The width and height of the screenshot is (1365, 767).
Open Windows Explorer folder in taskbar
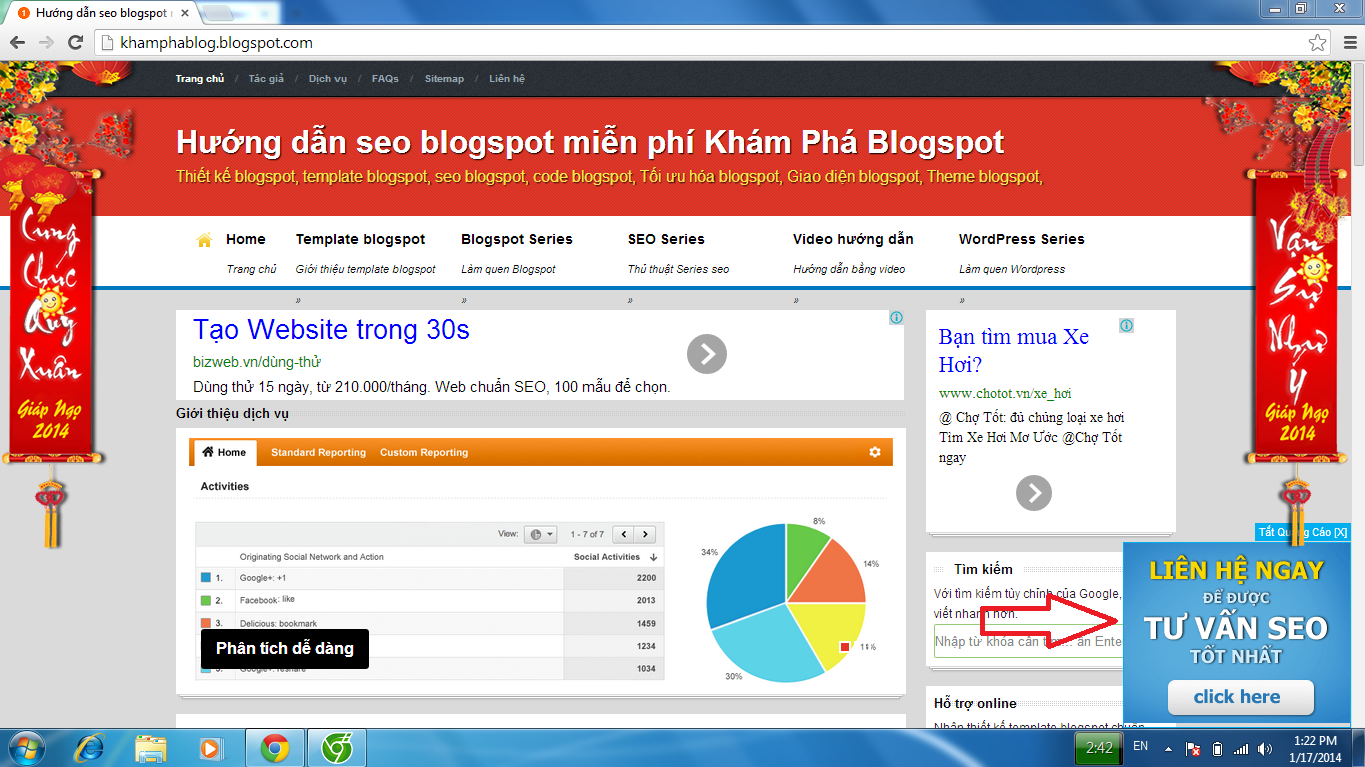(x=151, y=748)
